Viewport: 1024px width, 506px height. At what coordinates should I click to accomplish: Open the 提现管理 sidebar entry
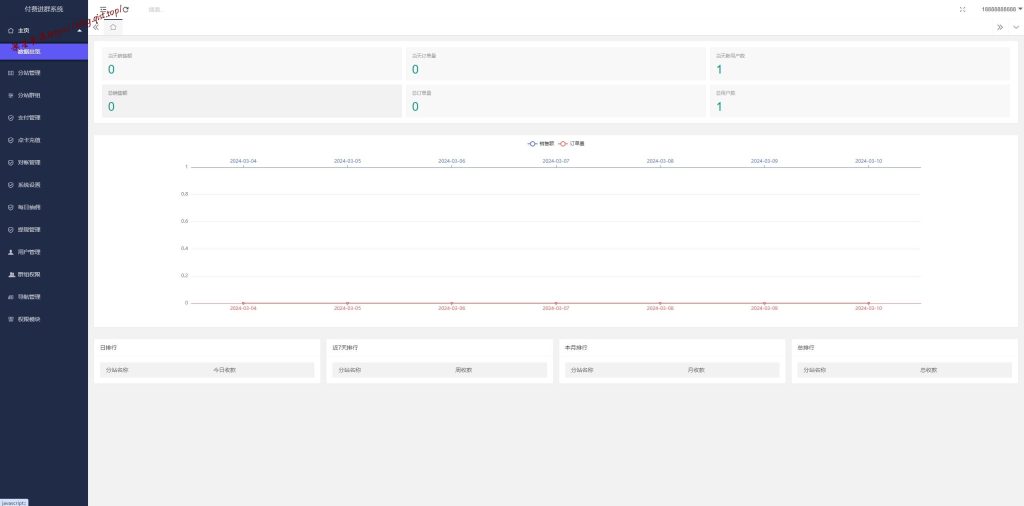(x=29, y=230)
